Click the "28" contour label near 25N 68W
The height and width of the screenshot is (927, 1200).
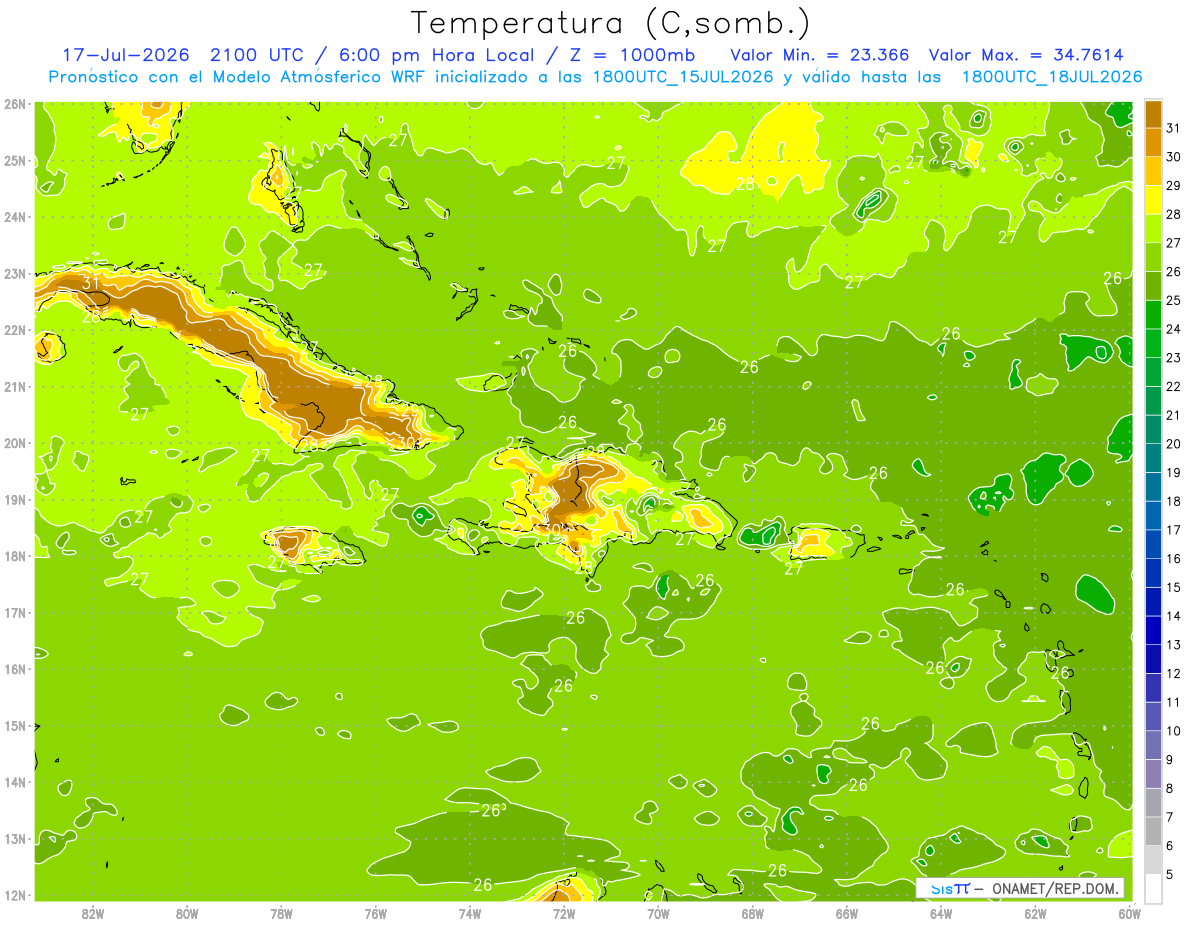(x=745, y=184)
